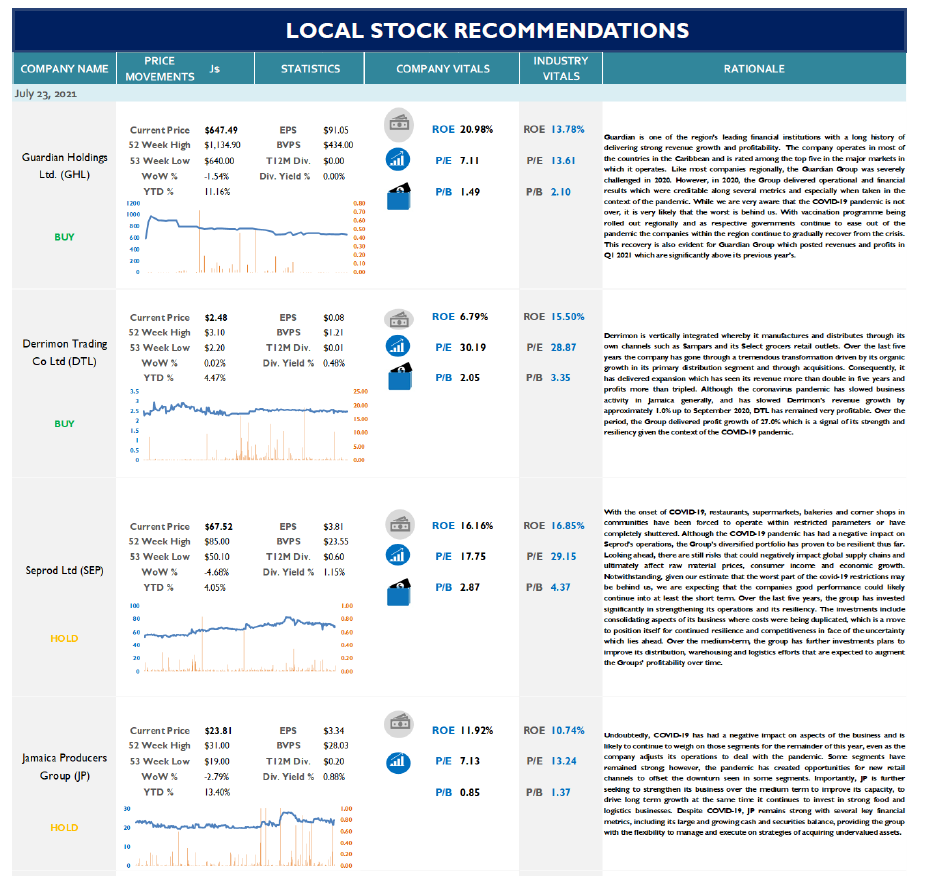Select the blue chart icon beside P/E 30.19
Viewport: 933px width, 876px height.
pyautogui.click(x=398, y=345)
